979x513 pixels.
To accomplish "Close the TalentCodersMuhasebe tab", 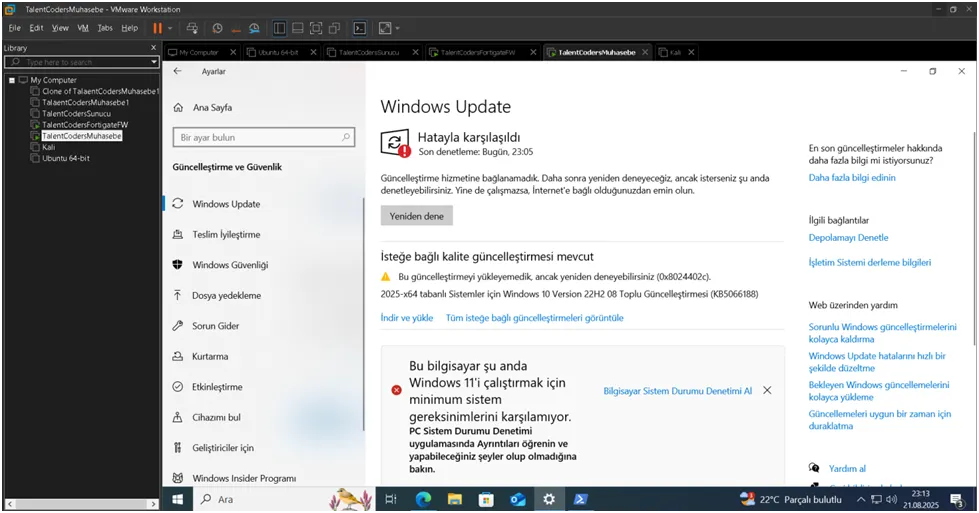I will pos(645,52).
